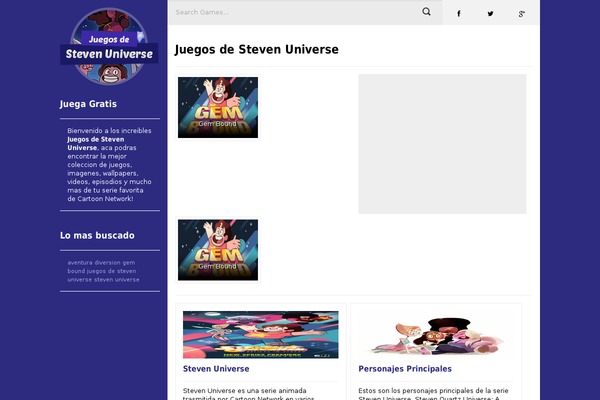Open the Twitter social icon
This screenshot has width=600, height=400.
click(490, 14)
